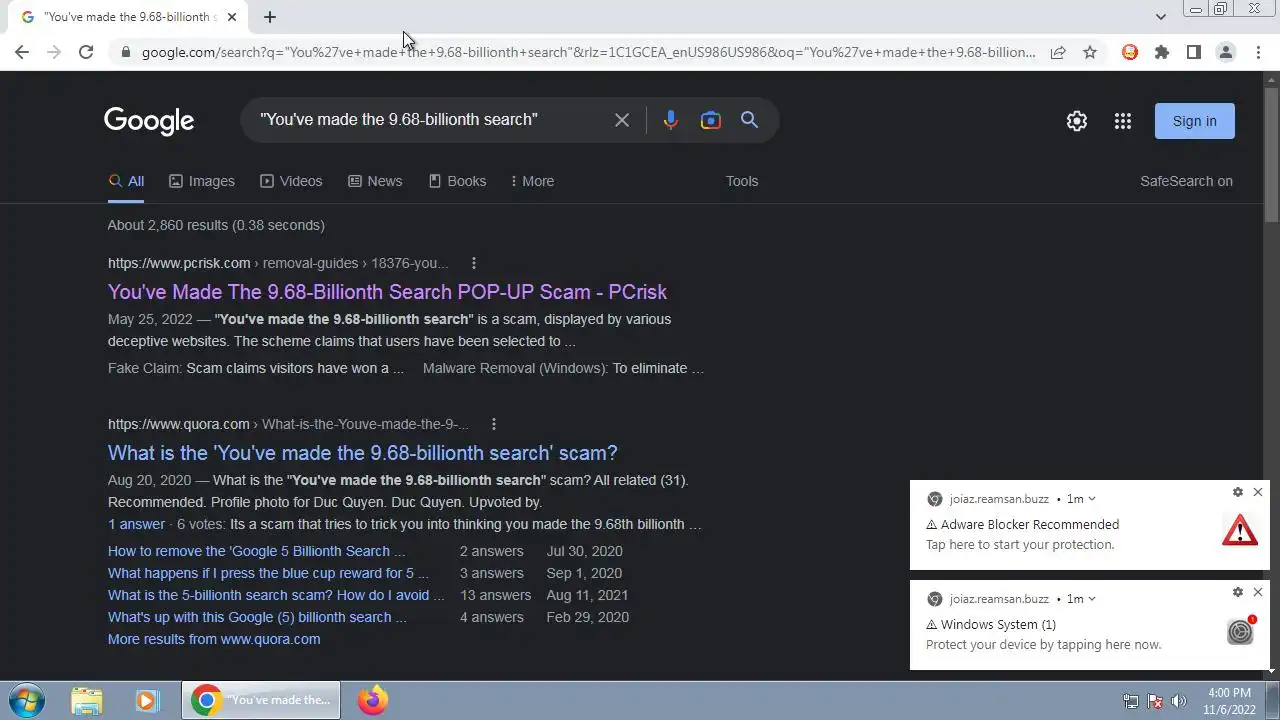Go back to the previous page
The height and width of the screenshot is (720, 1280).
22,52
